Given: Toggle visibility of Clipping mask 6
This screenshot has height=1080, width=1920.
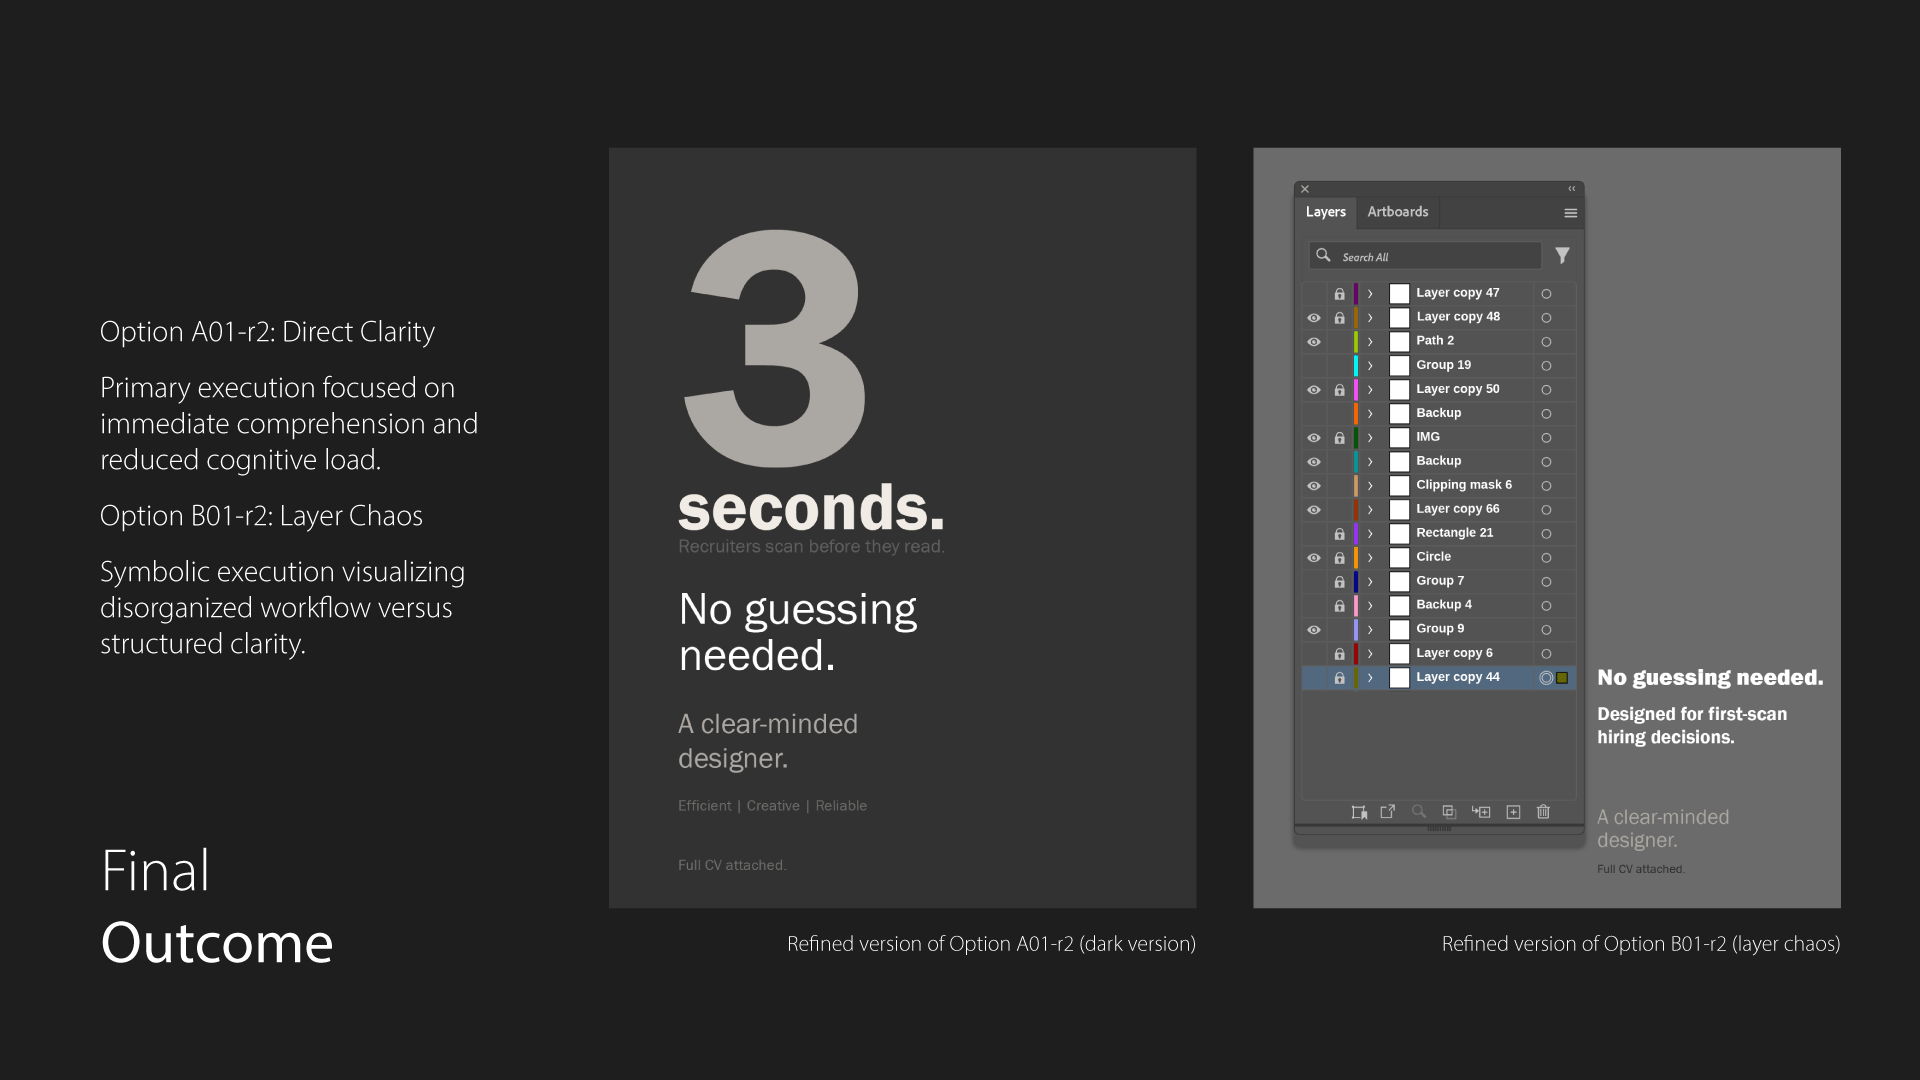Looking at the screenshot, I should point(1313,486).
